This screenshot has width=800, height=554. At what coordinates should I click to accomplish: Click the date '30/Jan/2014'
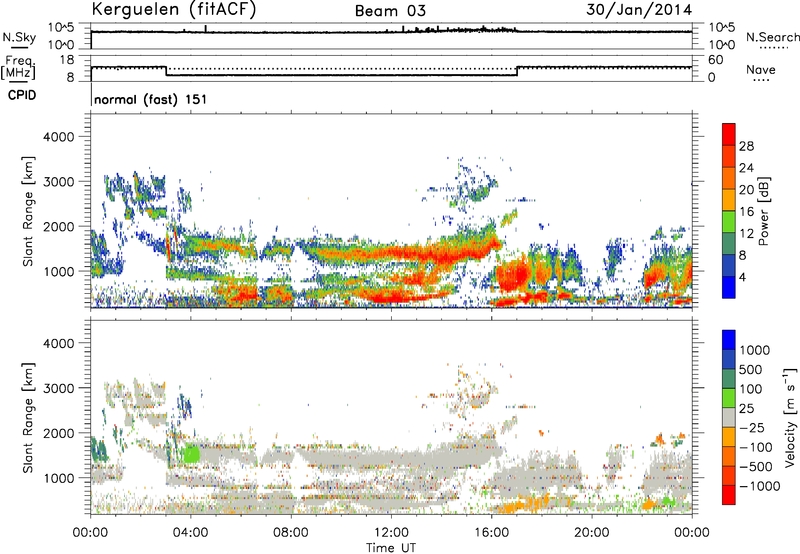639,10
